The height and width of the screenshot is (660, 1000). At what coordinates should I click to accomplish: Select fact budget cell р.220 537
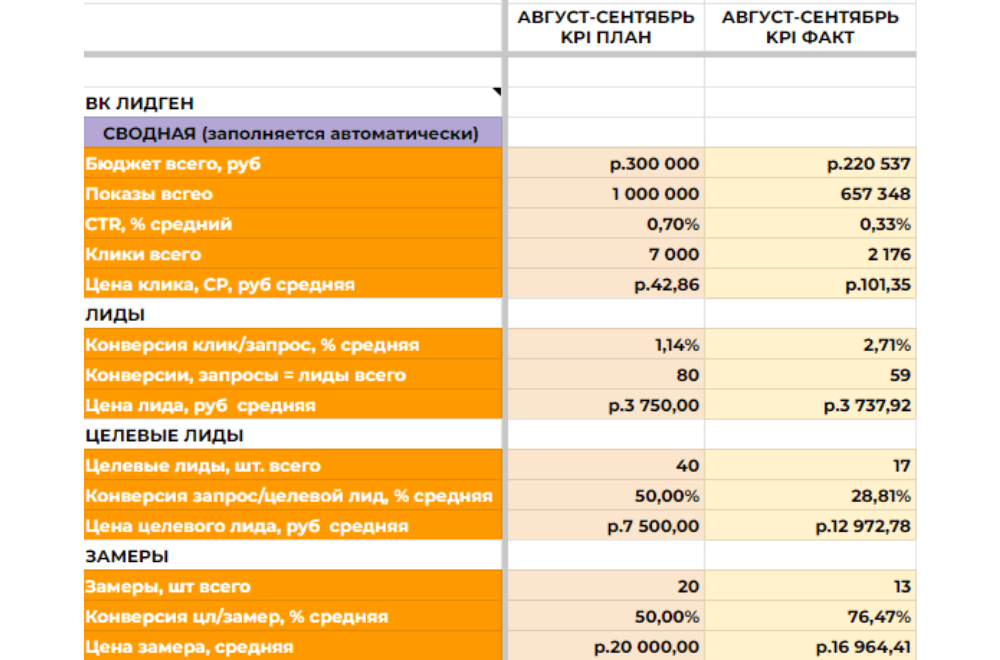pos(810,163)
